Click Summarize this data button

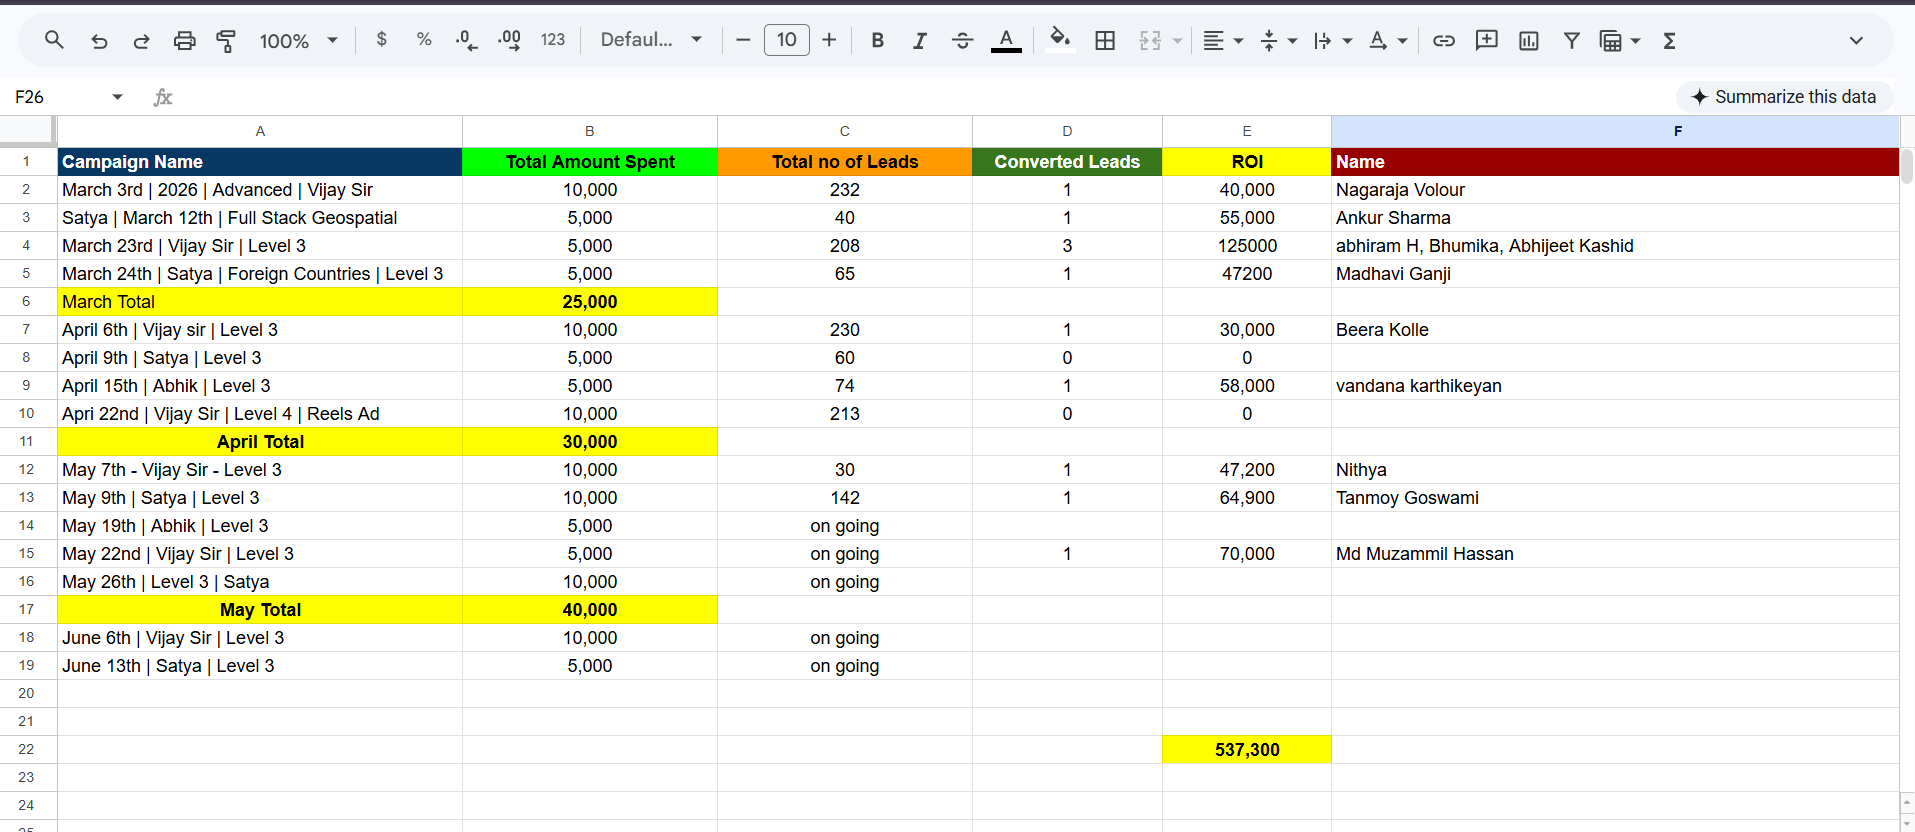[x=1784, y=97]
